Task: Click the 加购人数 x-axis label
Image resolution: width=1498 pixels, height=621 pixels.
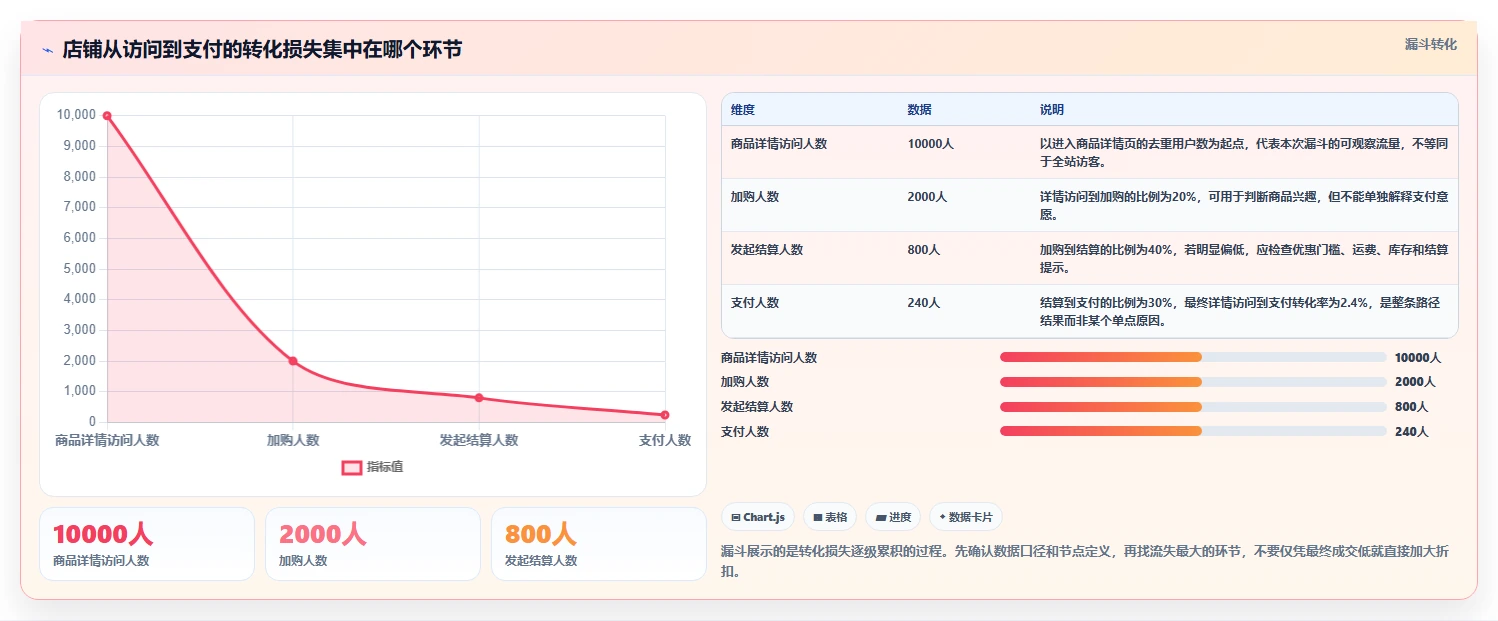Action: (x=293, y=440)
